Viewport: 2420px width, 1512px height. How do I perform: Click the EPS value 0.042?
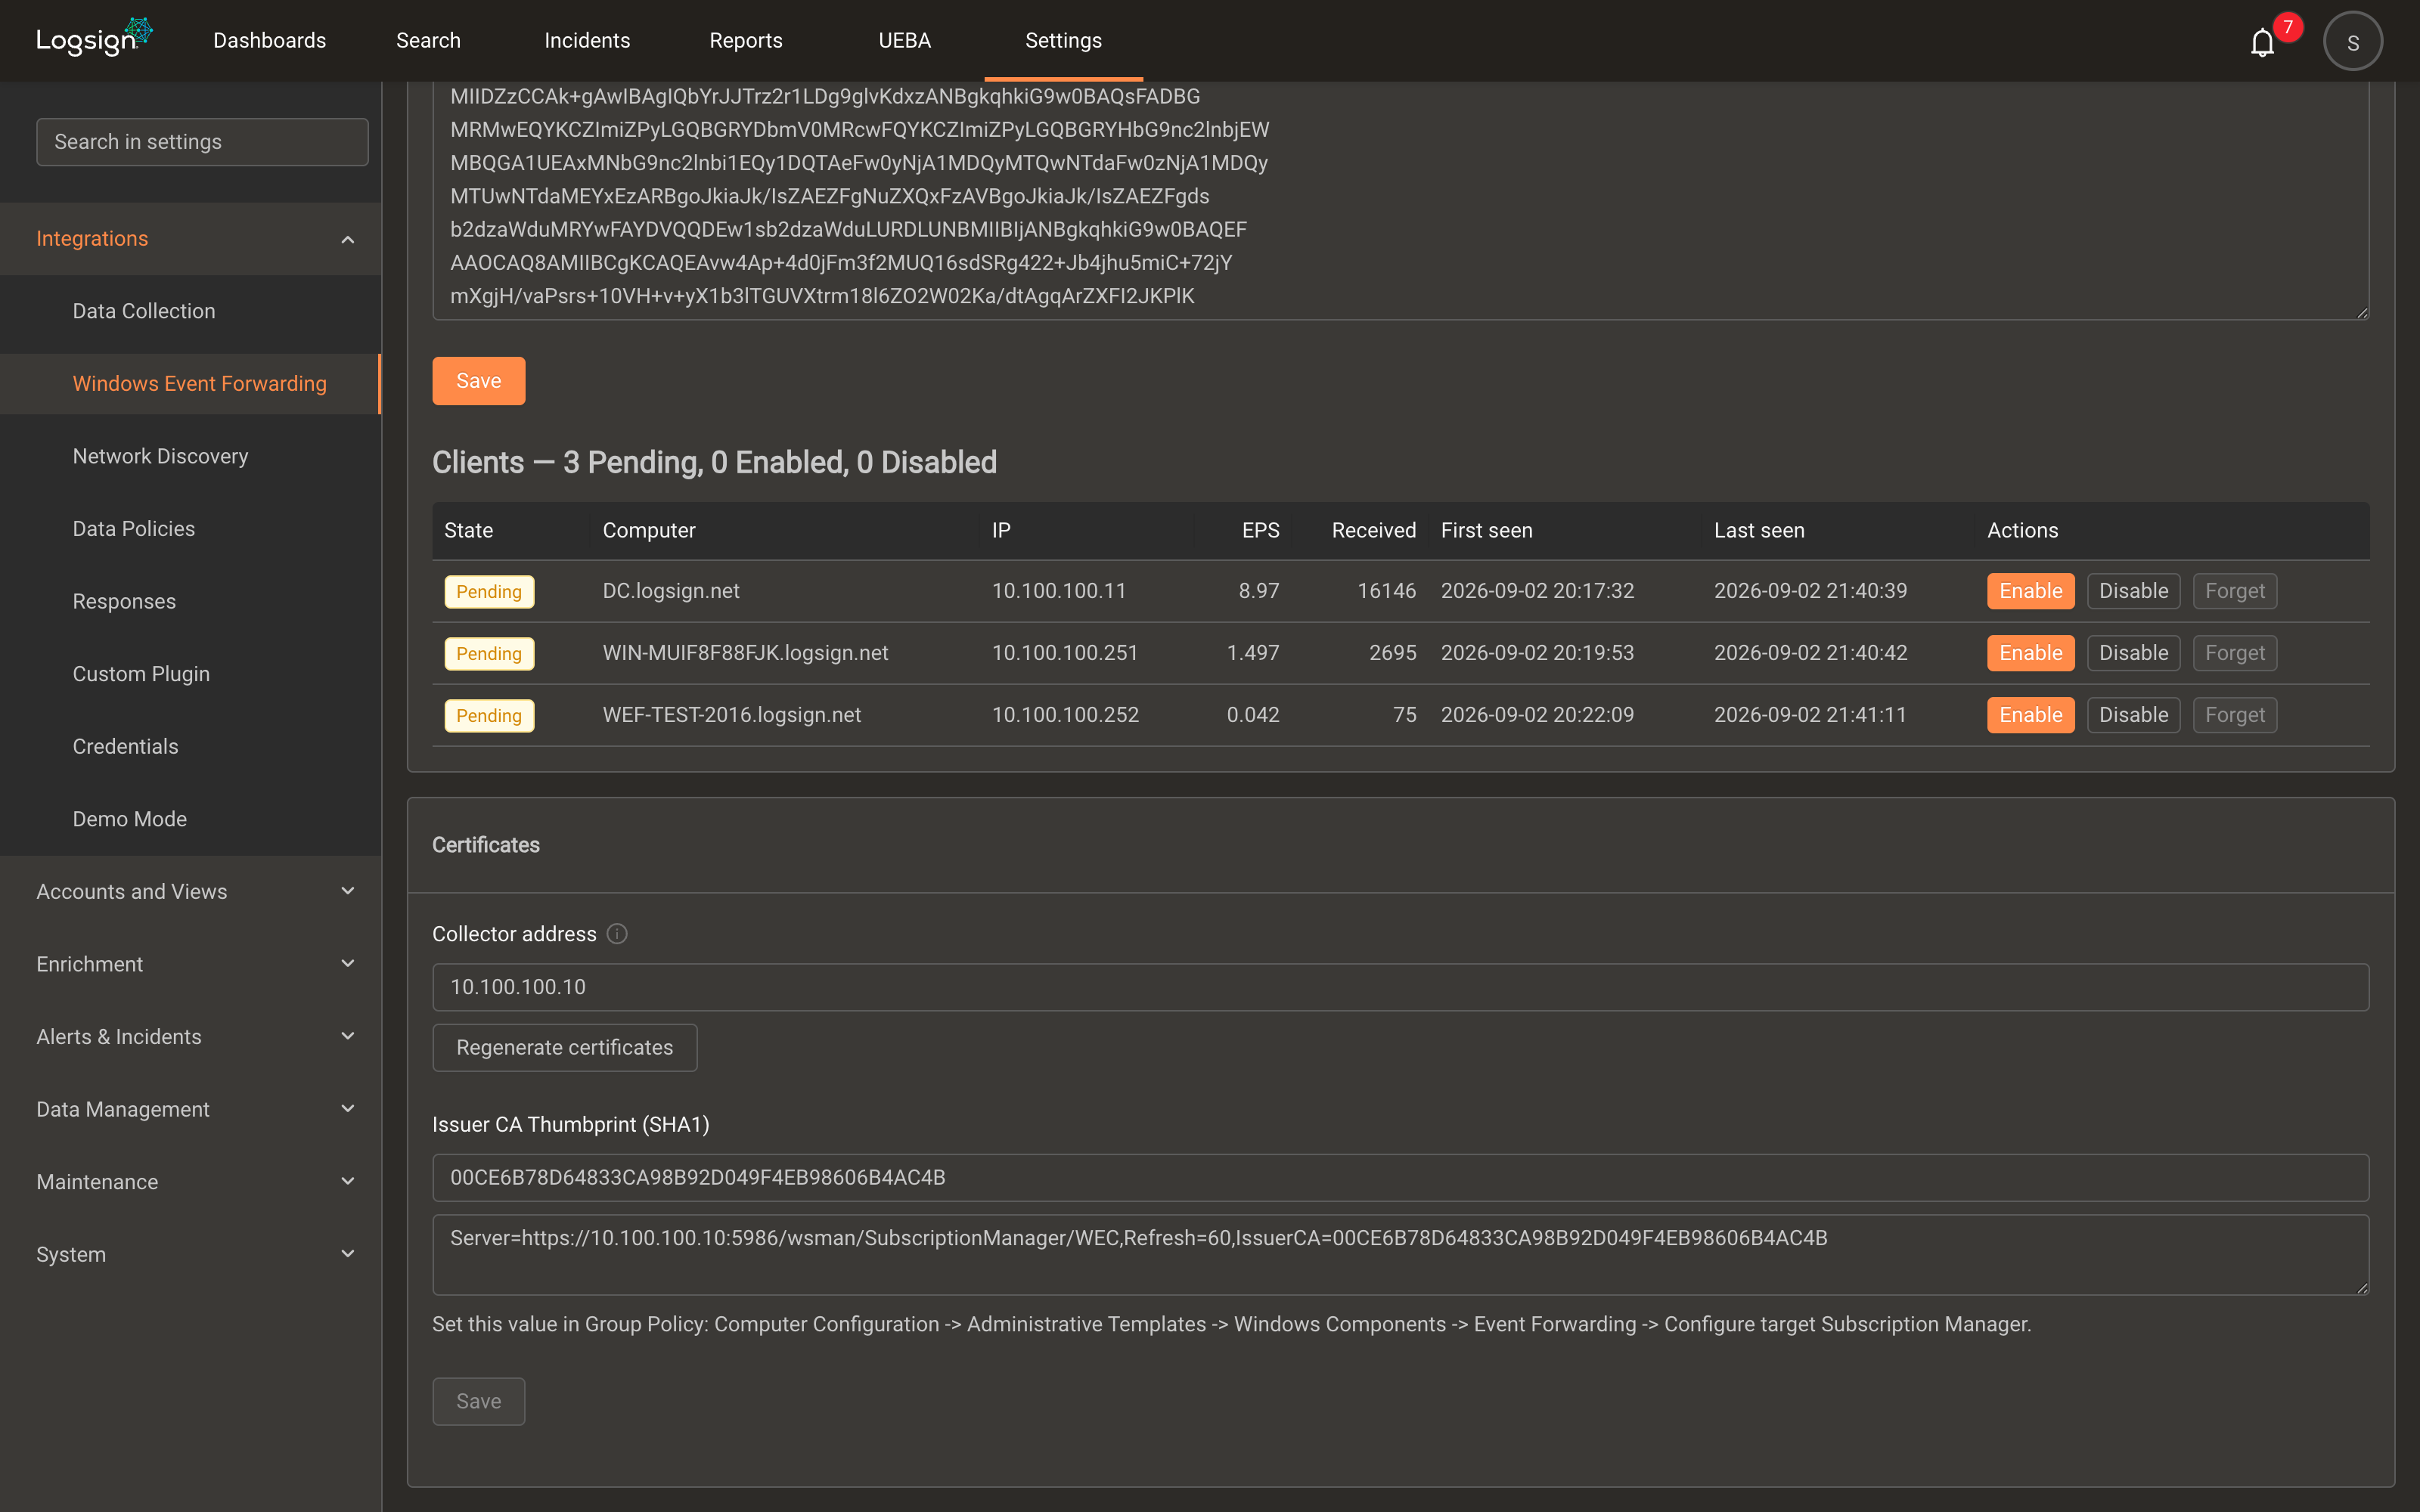[x=1253, y=715]
